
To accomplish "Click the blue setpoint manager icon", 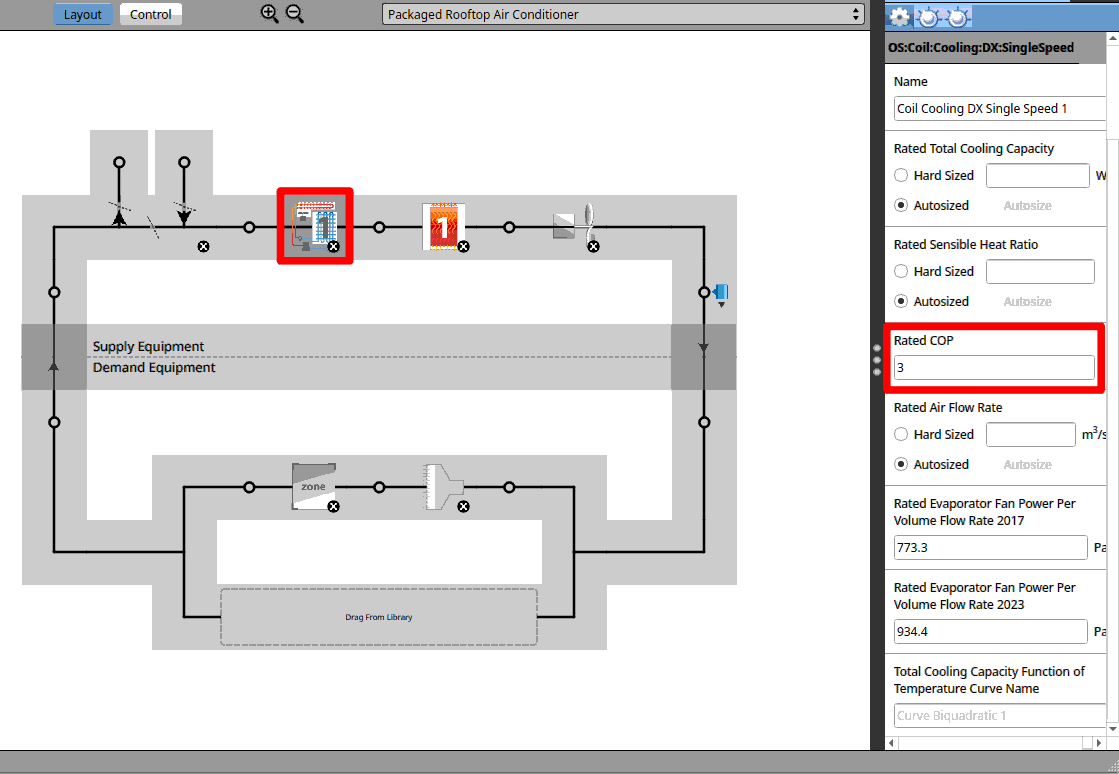I will coord(720,292).
